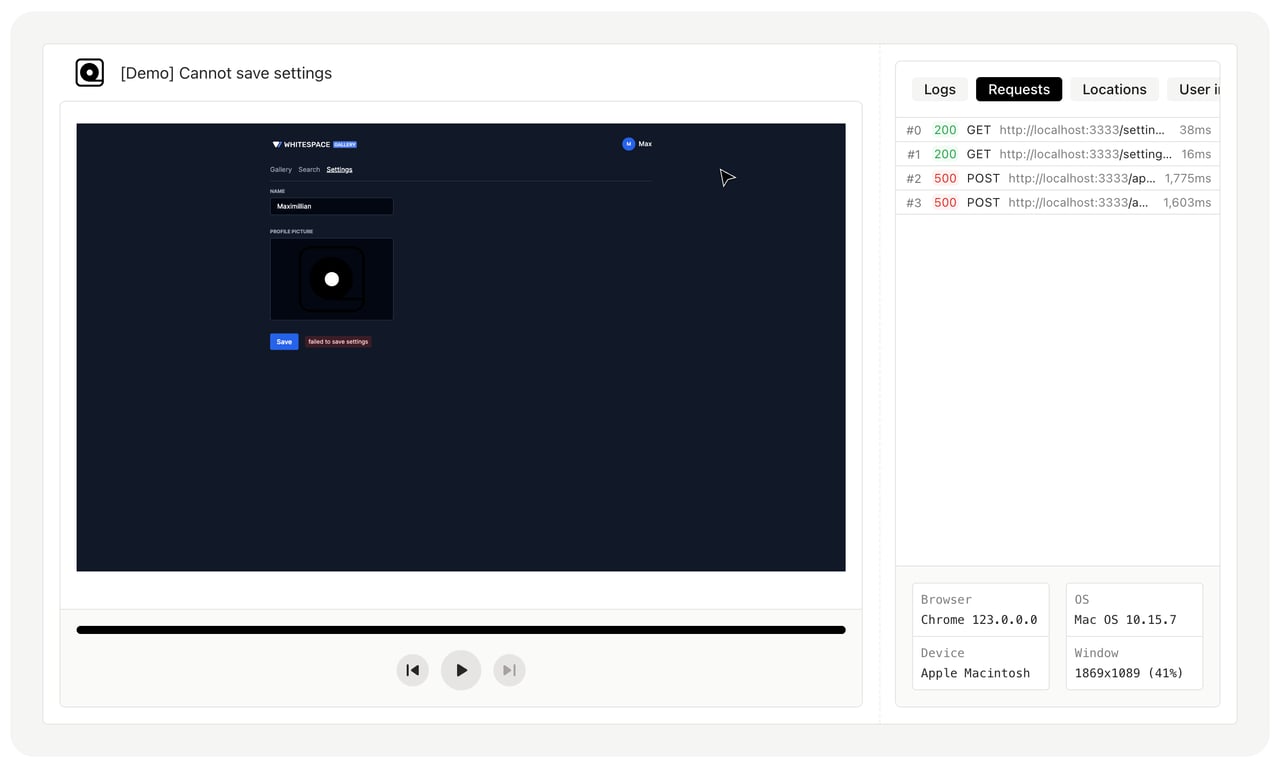Click the Save button in the recording
Image resolution: width=1280 pixels, height=768 pixels.
(284, 341)
